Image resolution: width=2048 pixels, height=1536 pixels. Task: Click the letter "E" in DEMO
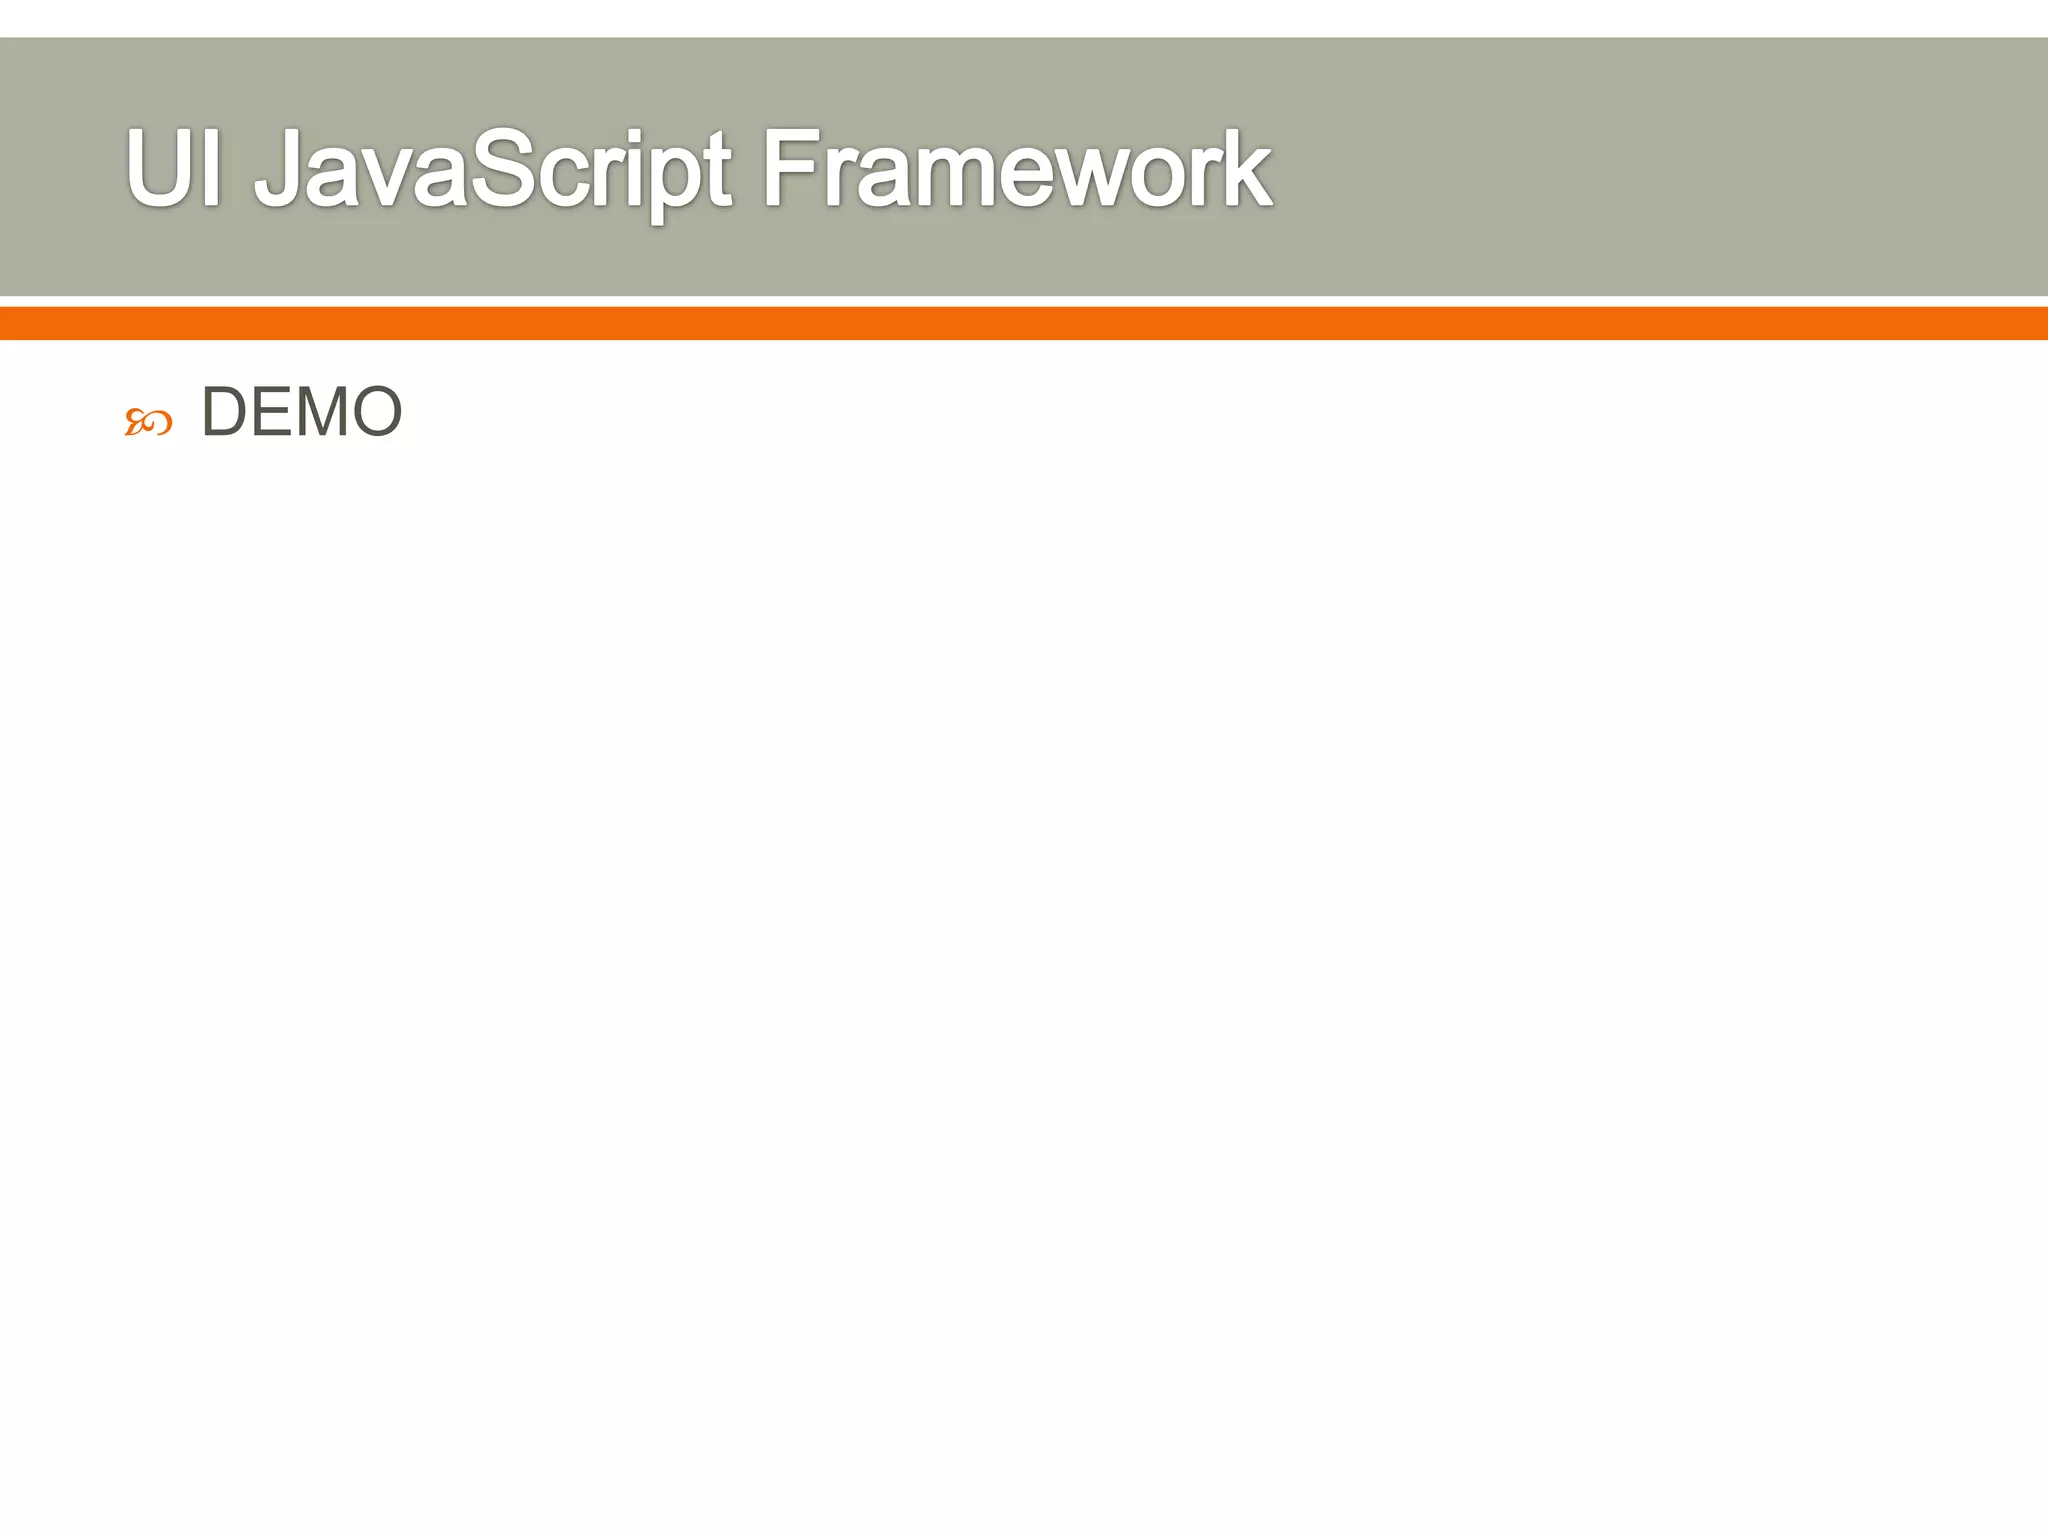click(x=274, y=412)
